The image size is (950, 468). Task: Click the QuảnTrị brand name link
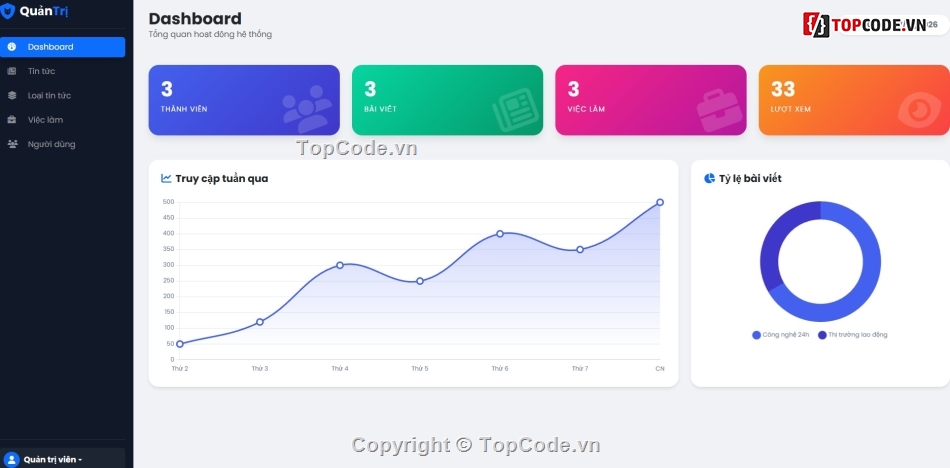click(44, 12)
